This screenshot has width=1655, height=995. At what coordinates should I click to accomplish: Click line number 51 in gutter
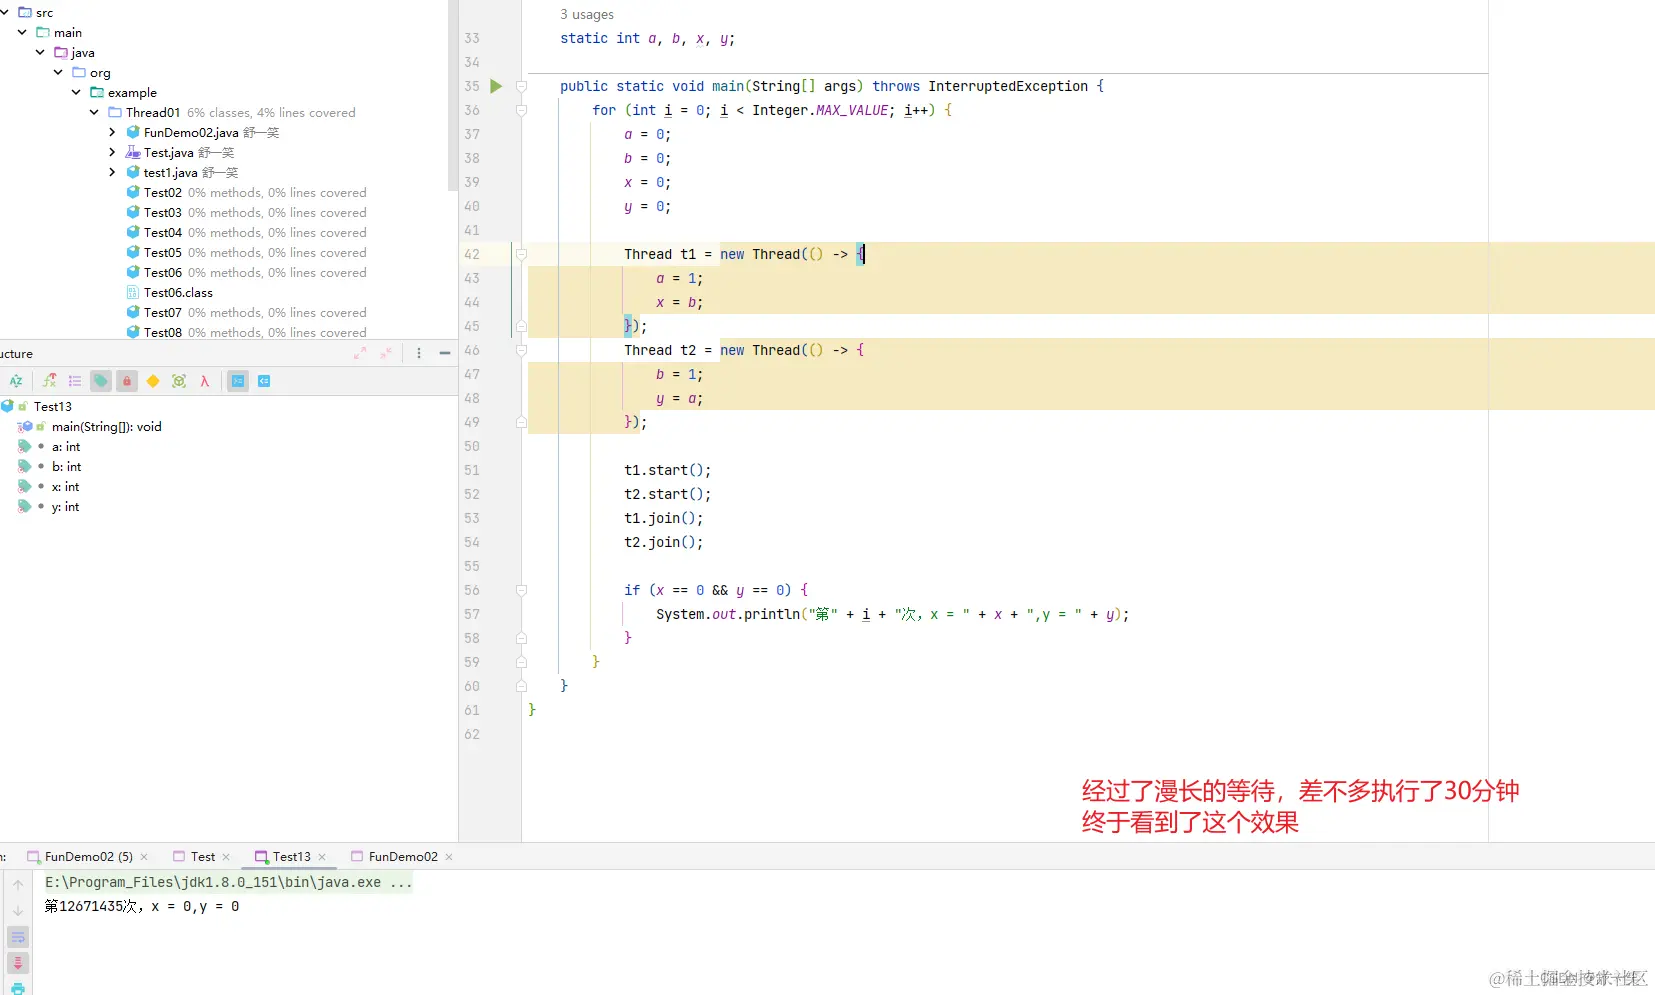(472, 470)
